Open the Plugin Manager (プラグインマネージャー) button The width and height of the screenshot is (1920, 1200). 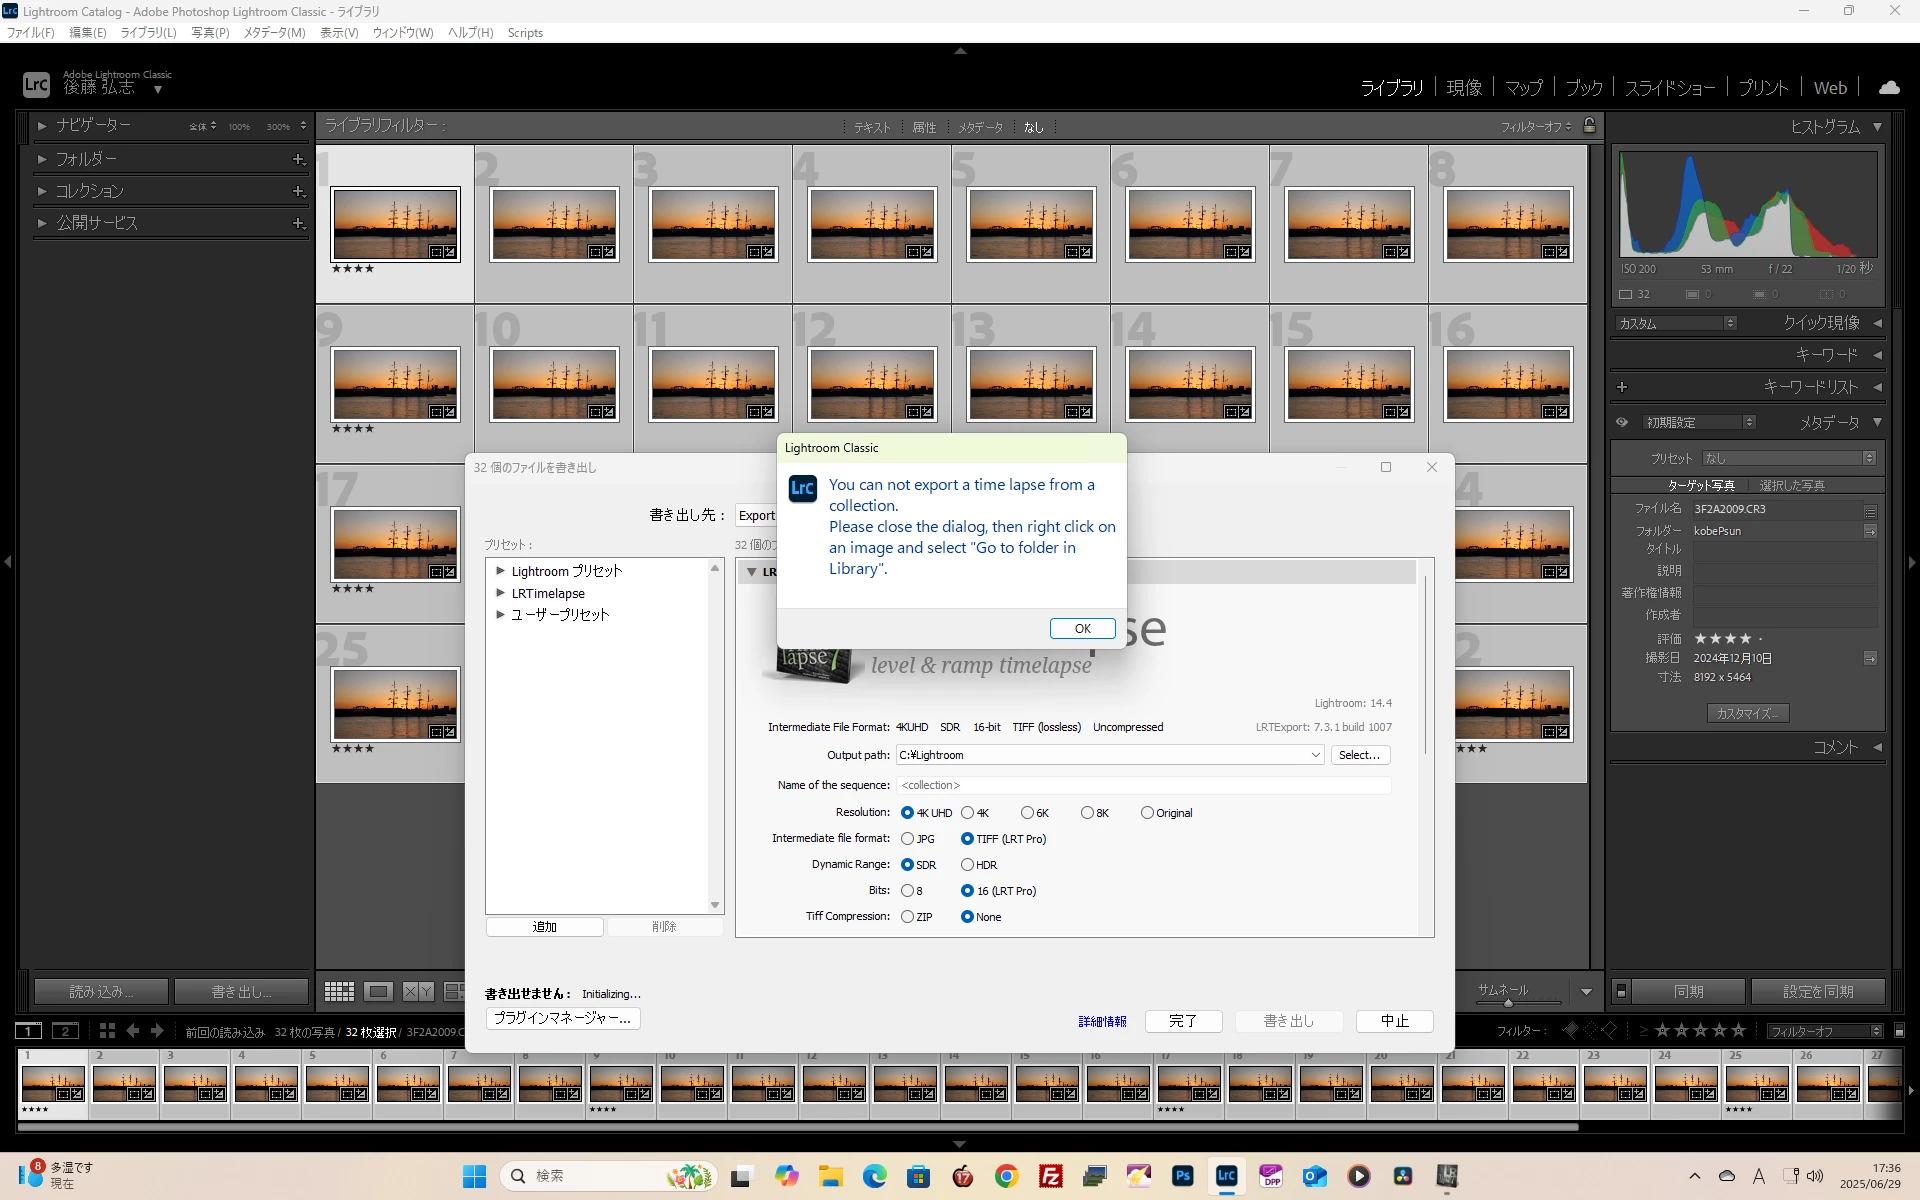pos(562,1018)
